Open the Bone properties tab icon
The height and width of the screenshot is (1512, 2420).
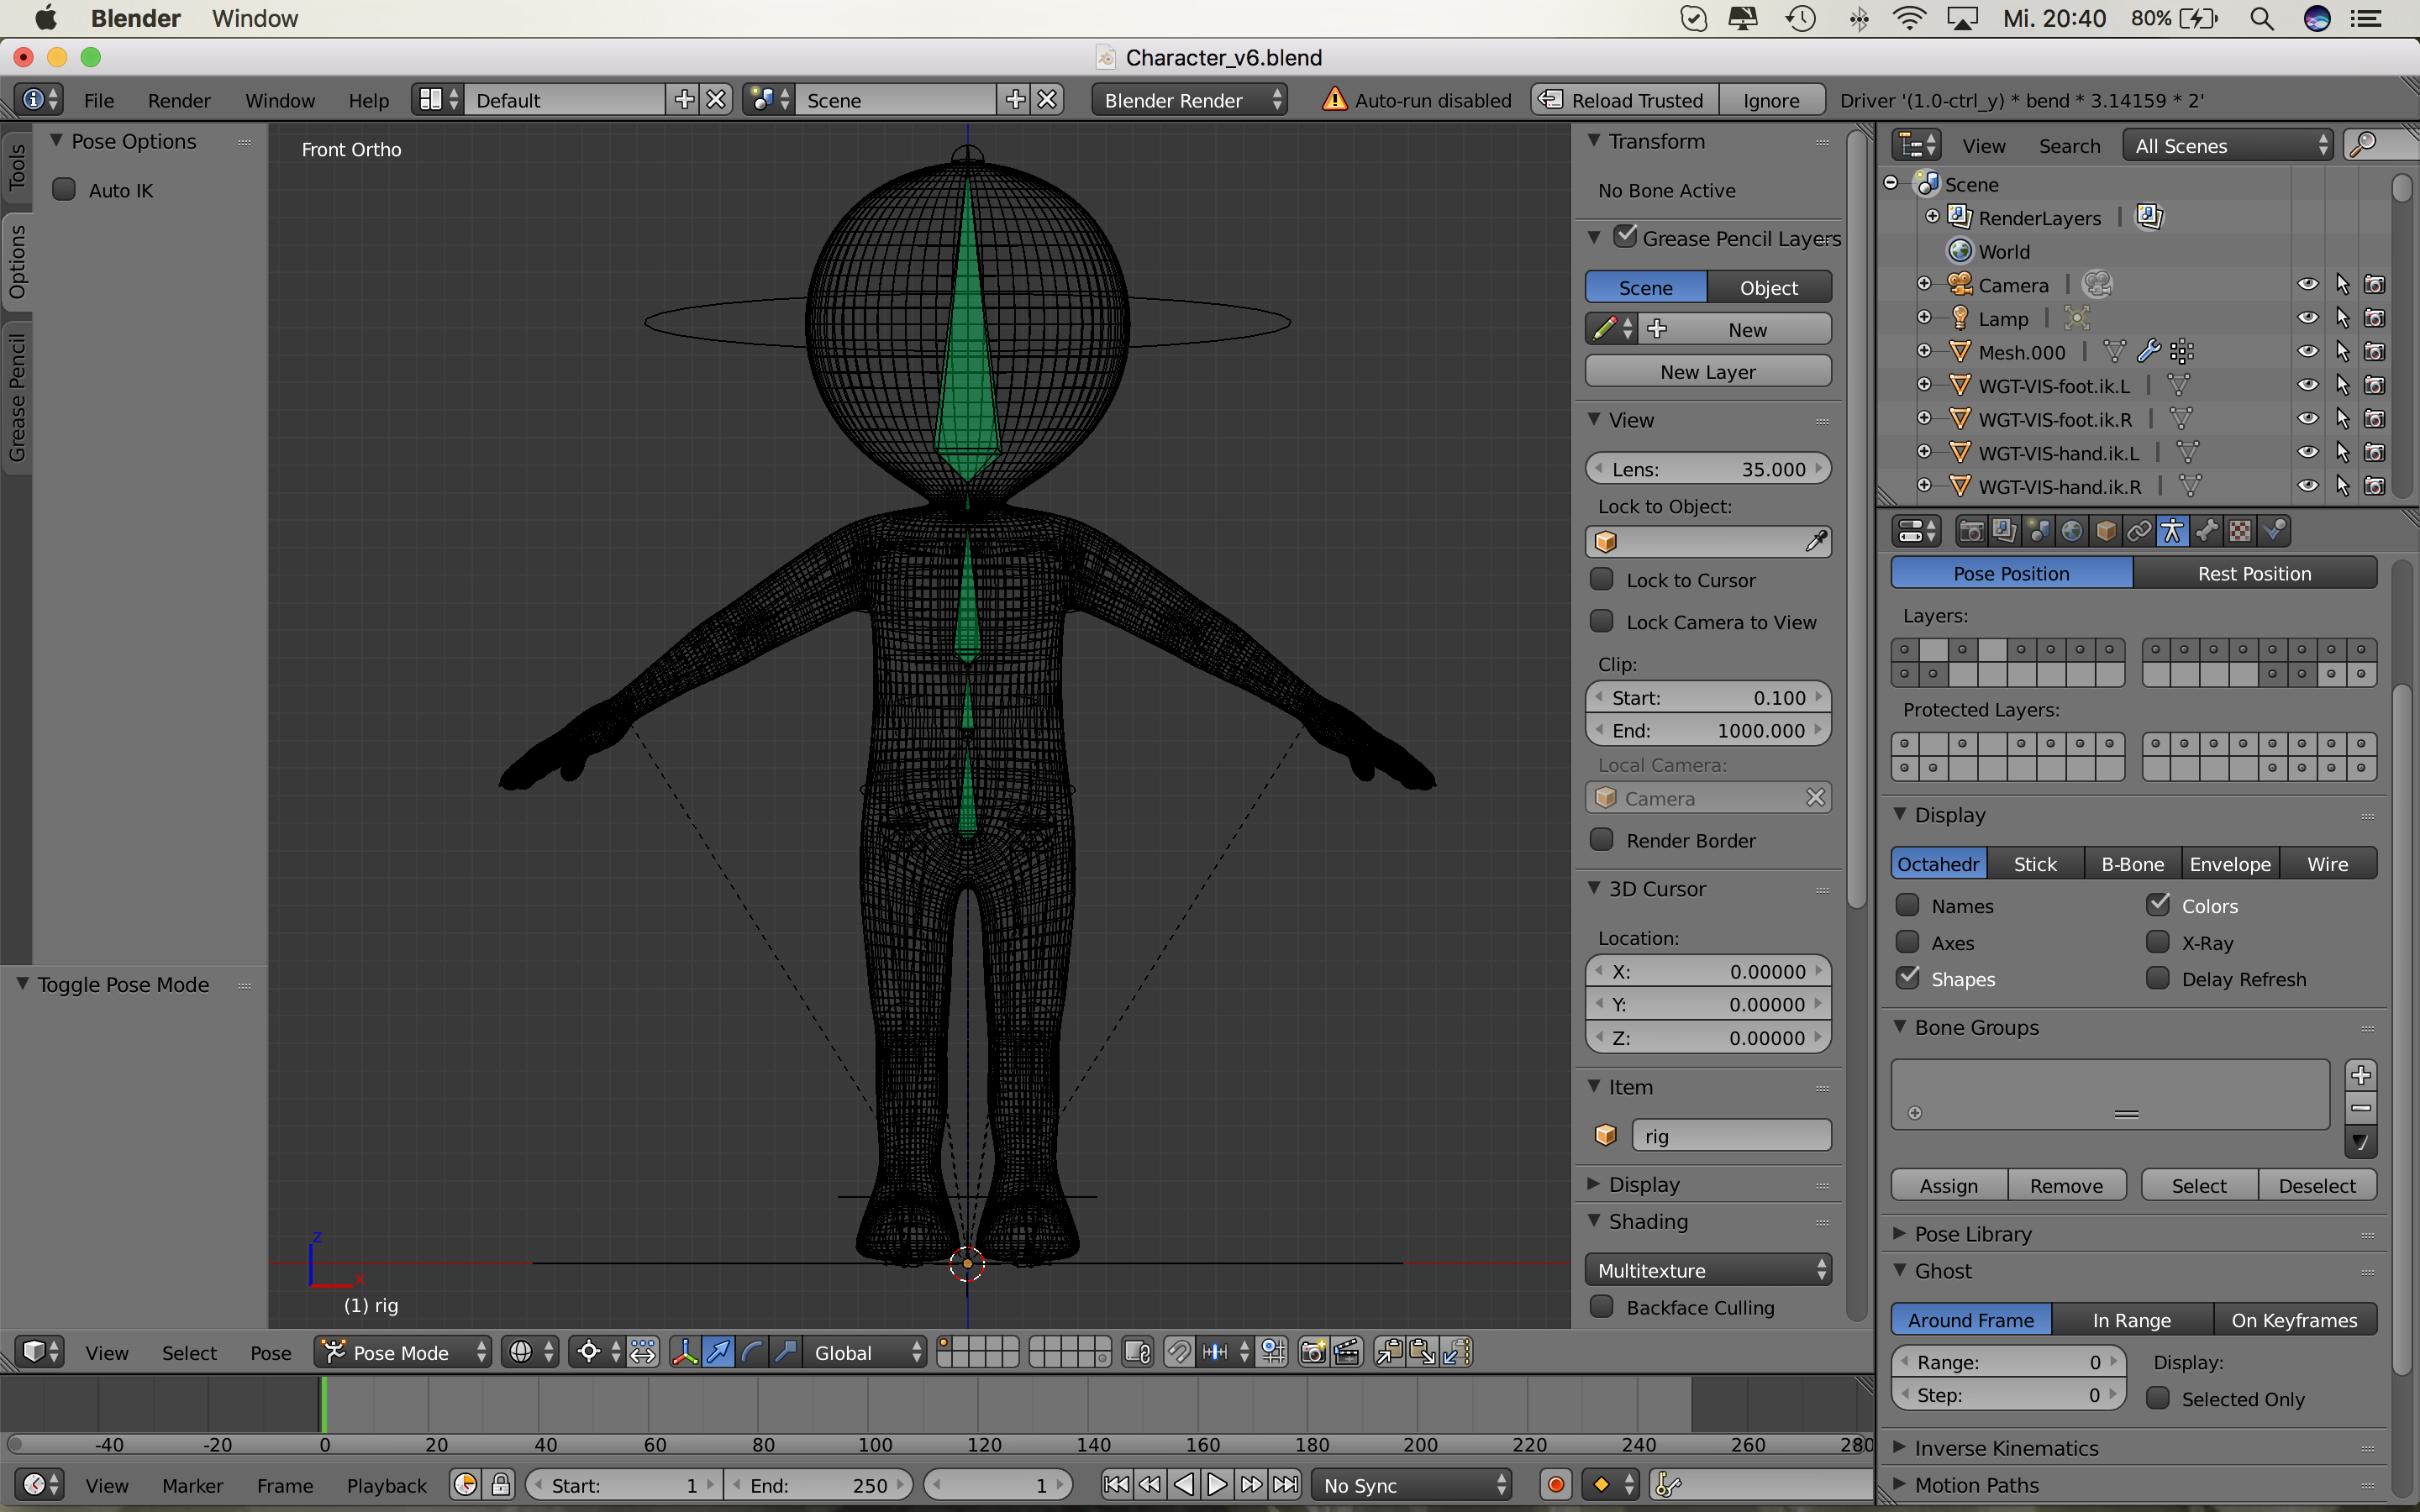[2206, 531]
